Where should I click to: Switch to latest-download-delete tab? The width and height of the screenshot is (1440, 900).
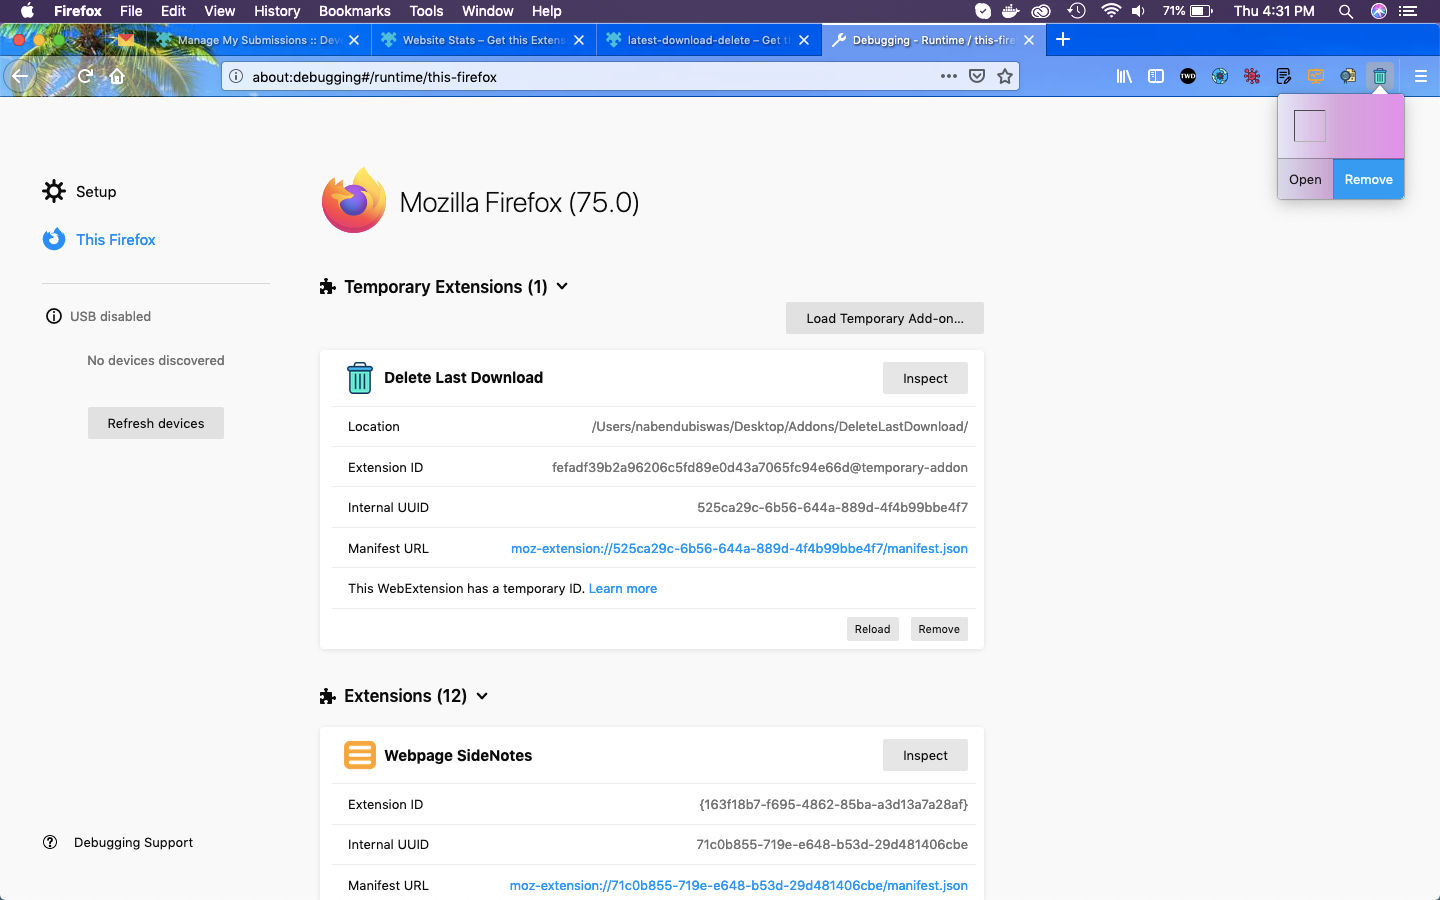(x=709, y=40)
